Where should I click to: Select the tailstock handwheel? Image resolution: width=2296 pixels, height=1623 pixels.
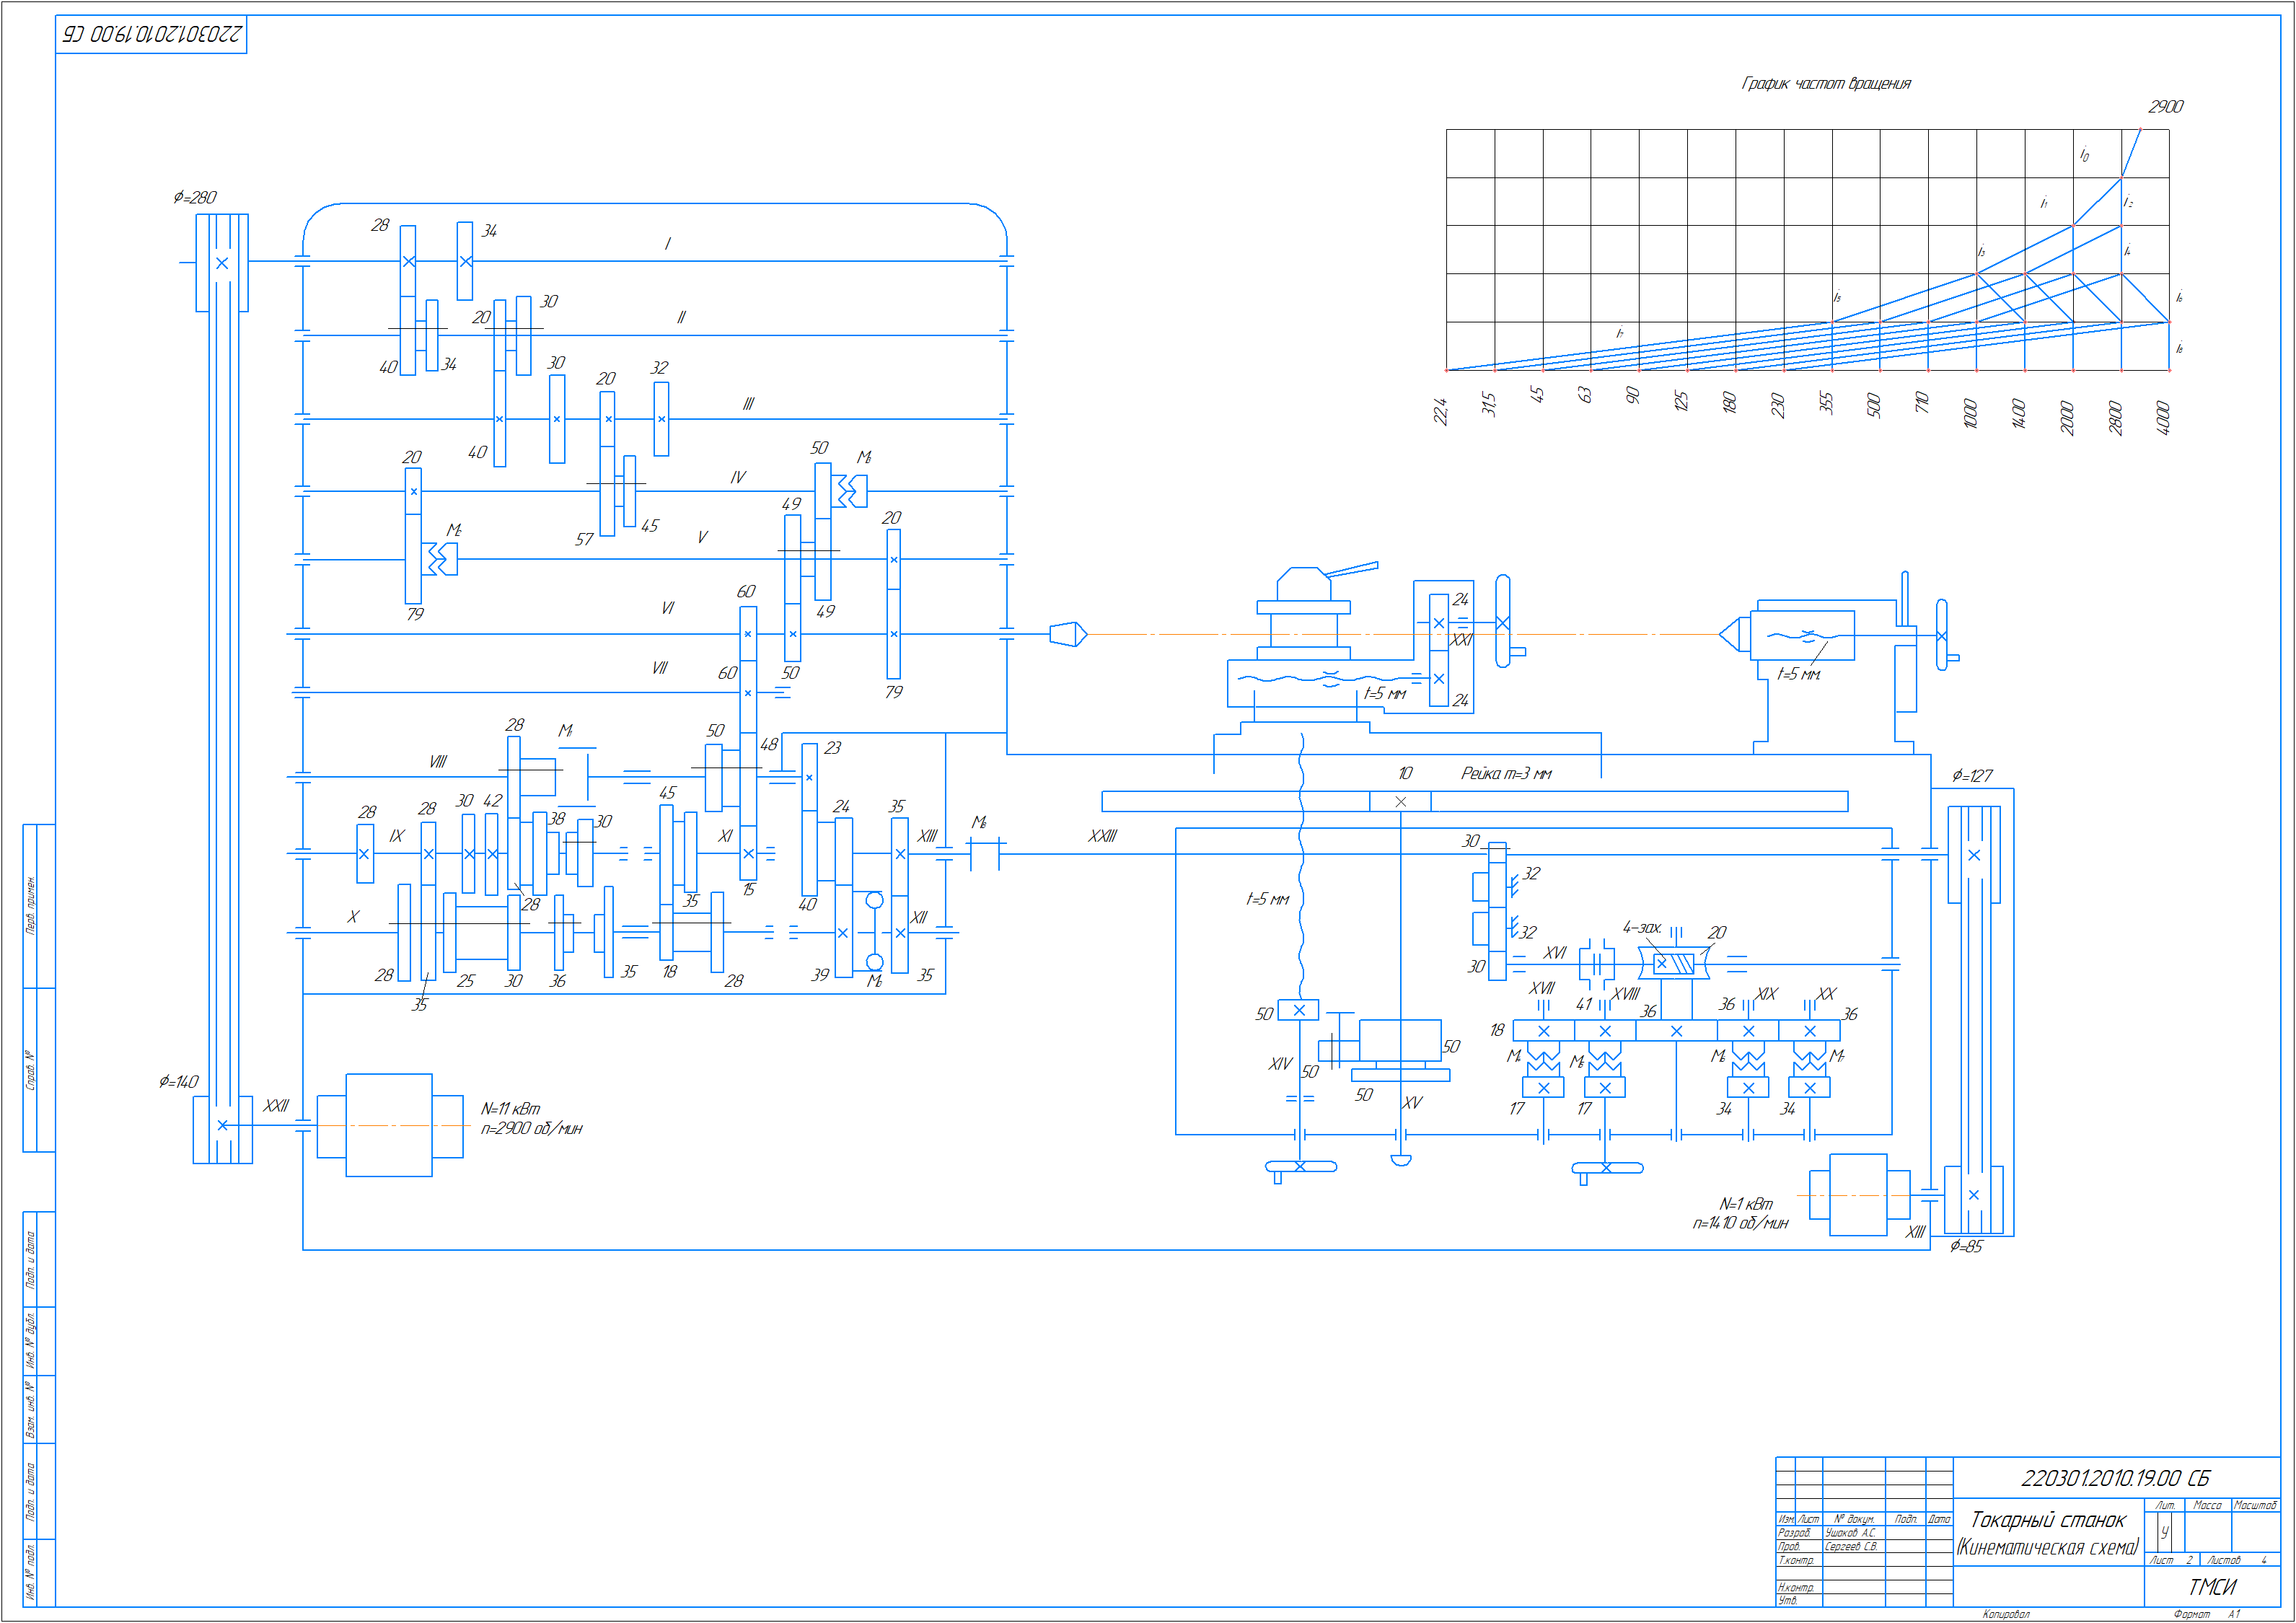pyautogui.click(x=1941, y=635)
